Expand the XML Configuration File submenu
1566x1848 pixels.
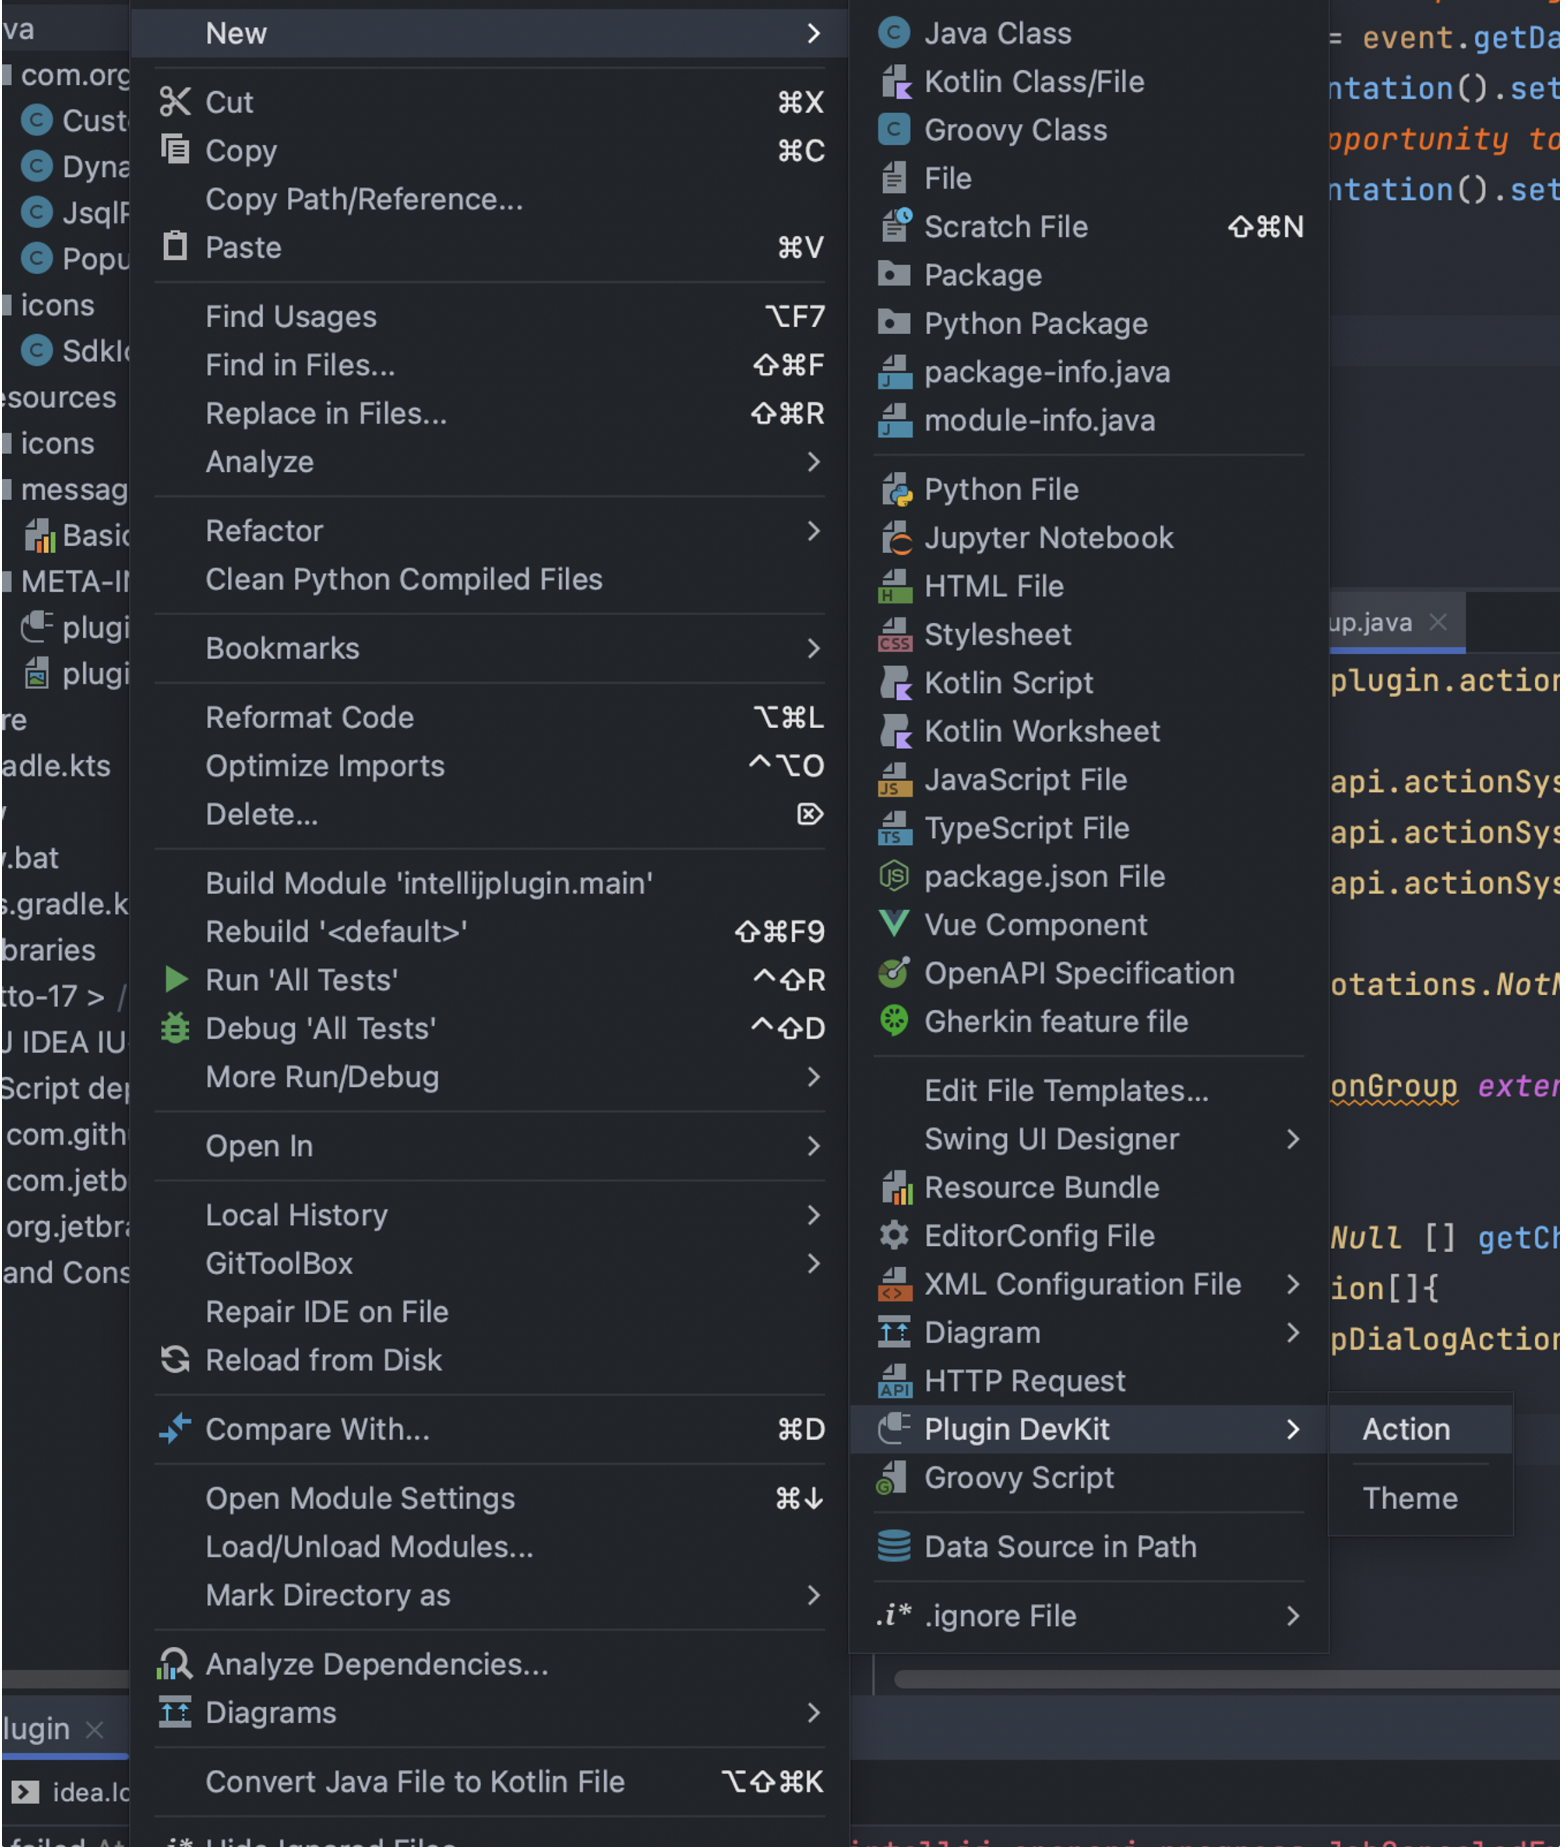(1089, 1284)
